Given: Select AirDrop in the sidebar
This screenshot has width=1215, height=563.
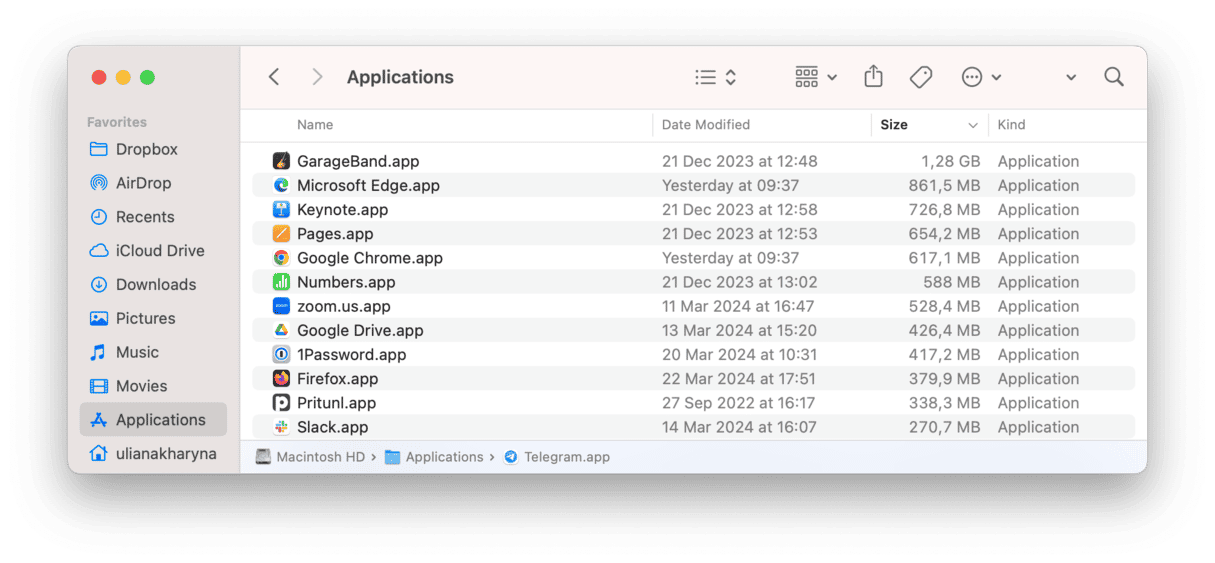Looking at the screenshot, I should [x=143, y=183].
